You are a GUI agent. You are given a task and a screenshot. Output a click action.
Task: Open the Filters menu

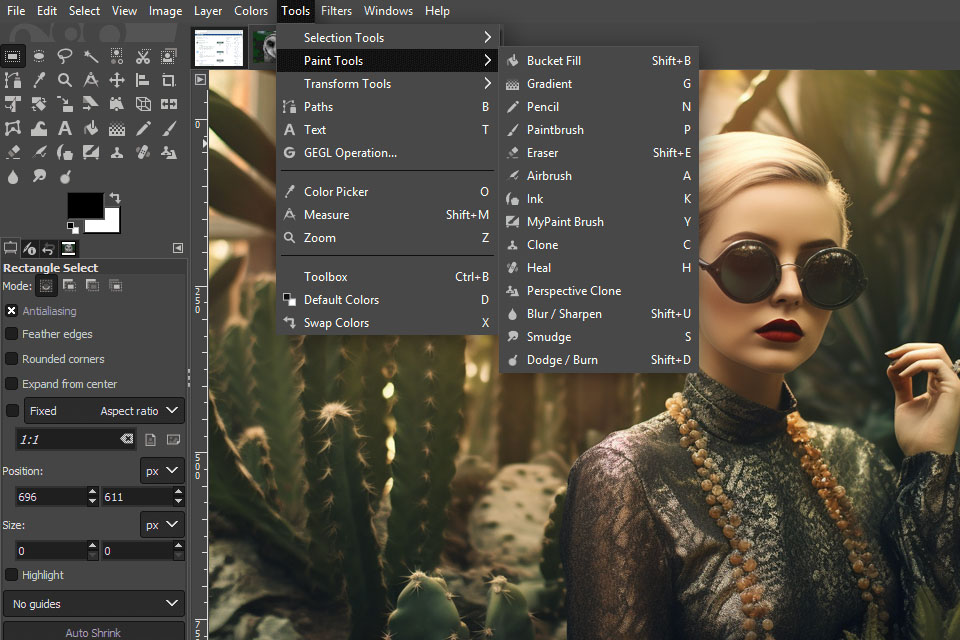tap(336, 11)
